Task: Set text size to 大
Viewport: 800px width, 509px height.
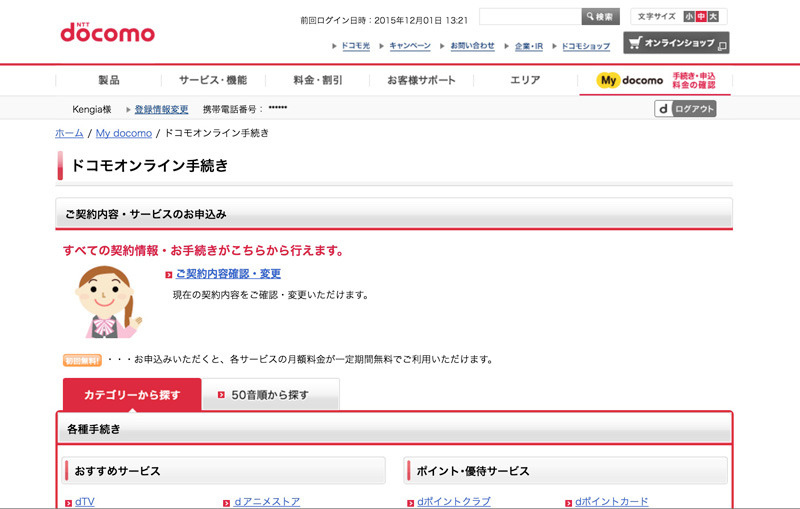Action: click(x=713, y=16)
